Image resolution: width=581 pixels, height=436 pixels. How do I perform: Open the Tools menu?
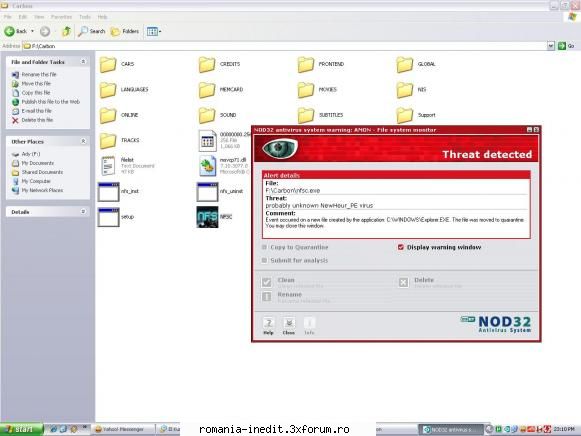coord(85,17)
